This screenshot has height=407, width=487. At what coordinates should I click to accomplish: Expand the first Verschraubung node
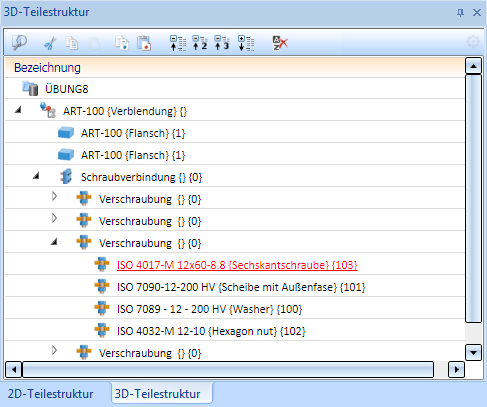tap(54, 196)
